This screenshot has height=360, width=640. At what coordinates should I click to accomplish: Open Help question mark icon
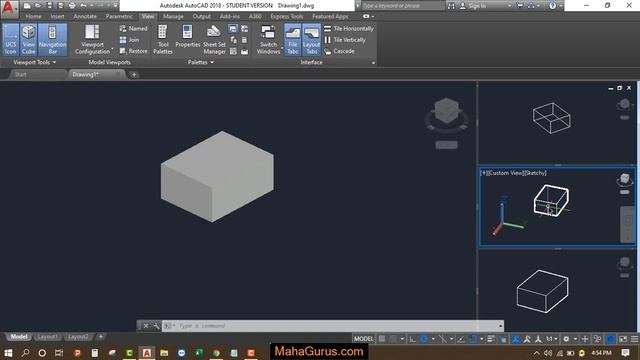coord(552,6)
